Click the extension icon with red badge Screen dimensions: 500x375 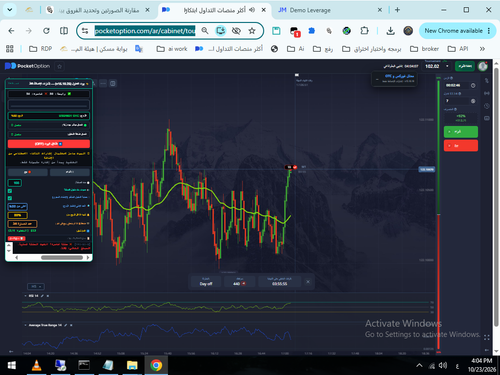click(x=295, y=32)
